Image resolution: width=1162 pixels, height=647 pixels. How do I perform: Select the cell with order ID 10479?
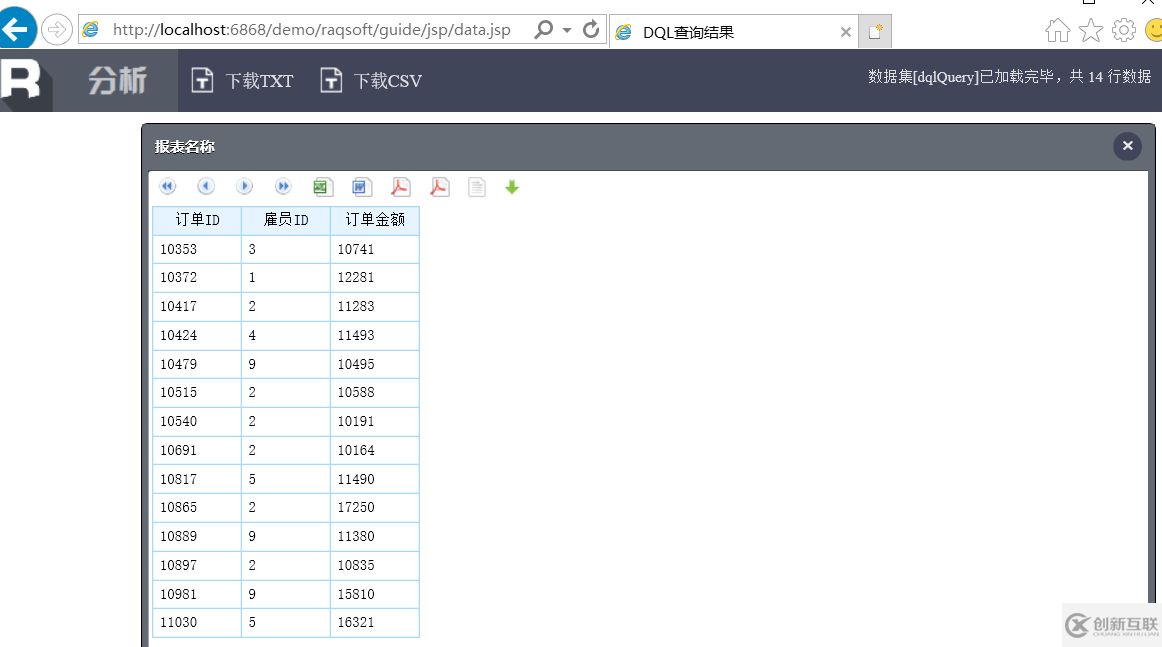pyautogui.click(x=197, y=364)
